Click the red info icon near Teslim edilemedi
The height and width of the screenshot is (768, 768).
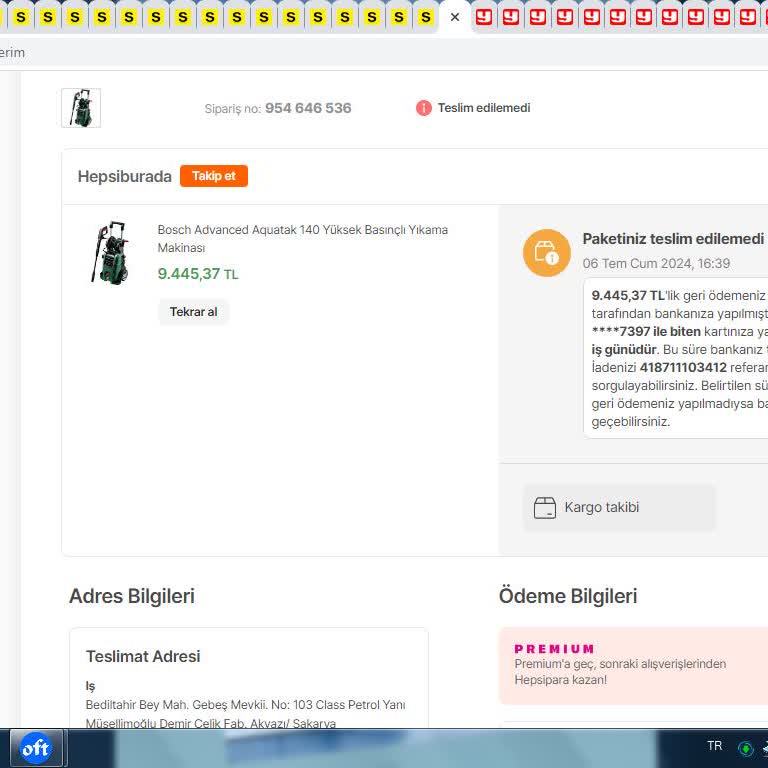point(424,108)
